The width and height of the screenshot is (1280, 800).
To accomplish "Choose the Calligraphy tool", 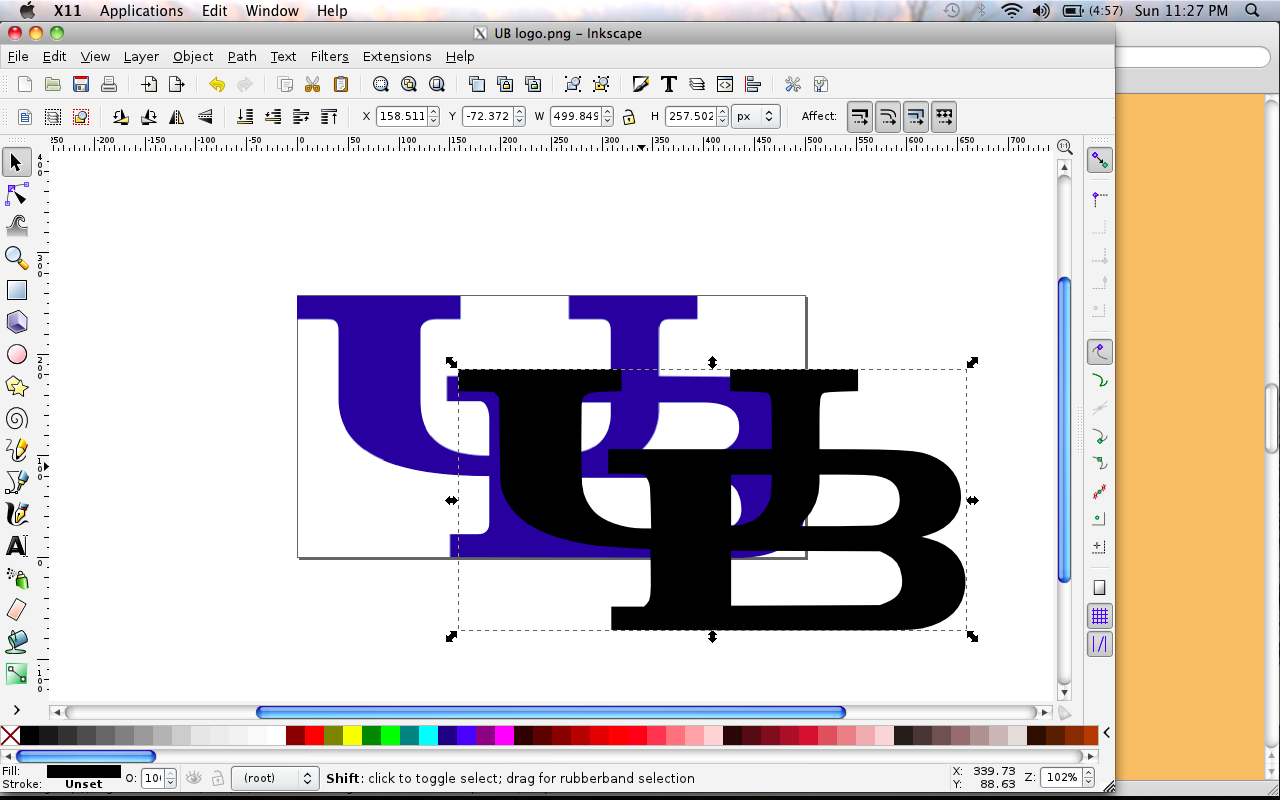I will (17, 514).
